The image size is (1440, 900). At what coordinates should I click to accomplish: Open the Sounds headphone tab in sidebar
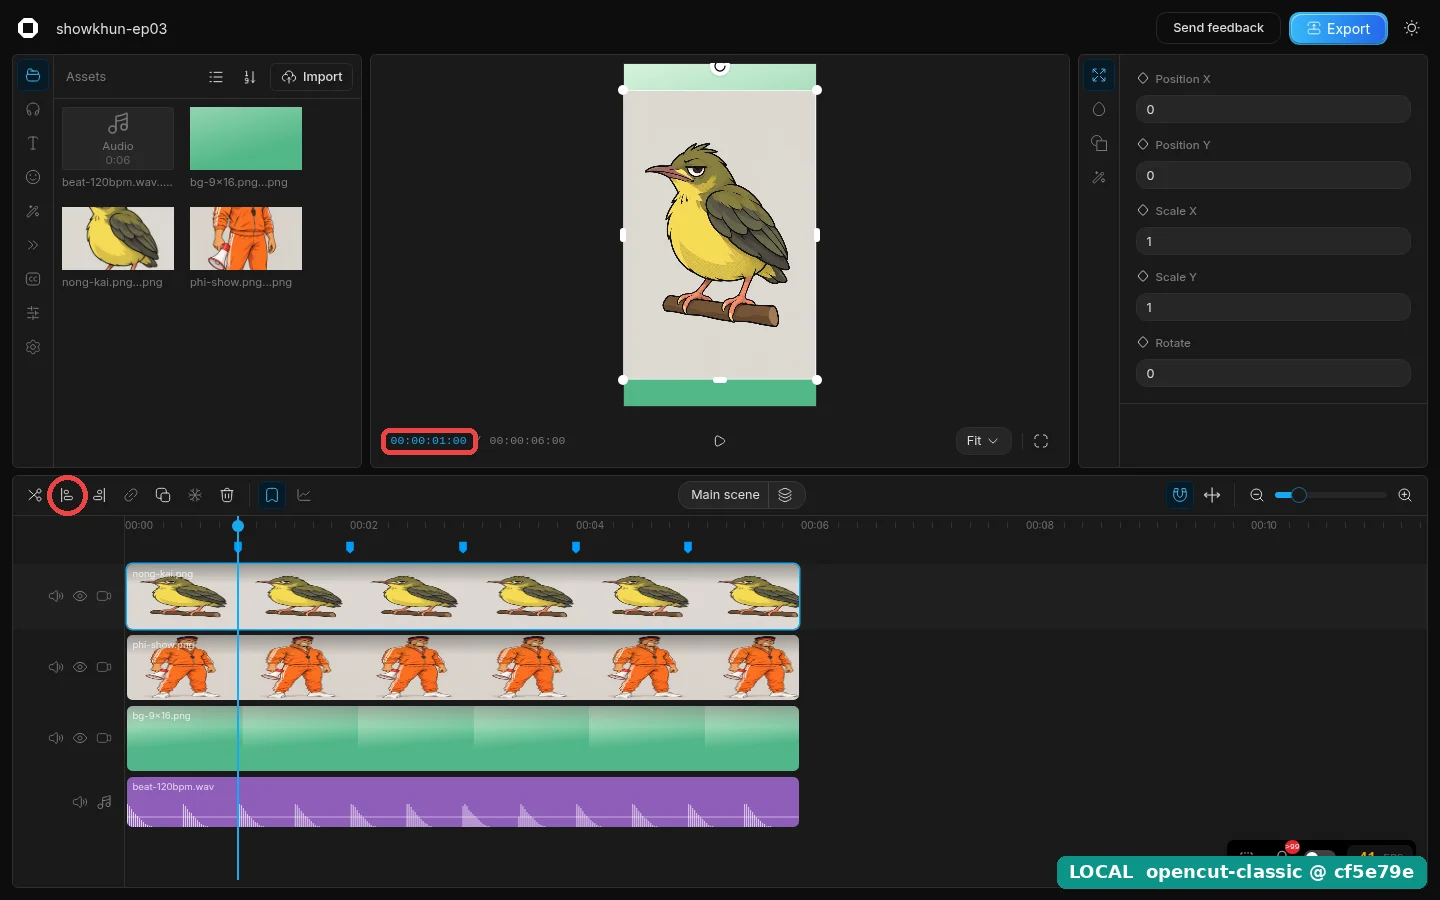[33, 109]
